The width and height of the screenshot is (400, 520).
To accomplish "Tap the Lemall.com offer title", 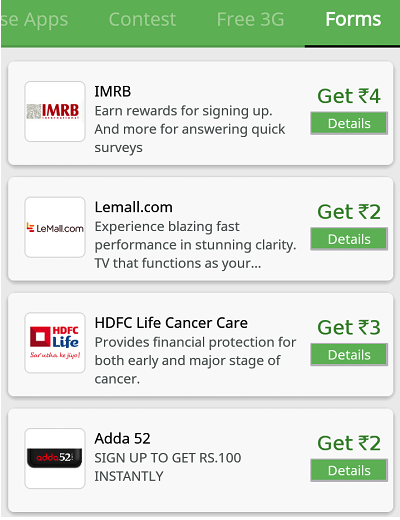I will point(134,207).
